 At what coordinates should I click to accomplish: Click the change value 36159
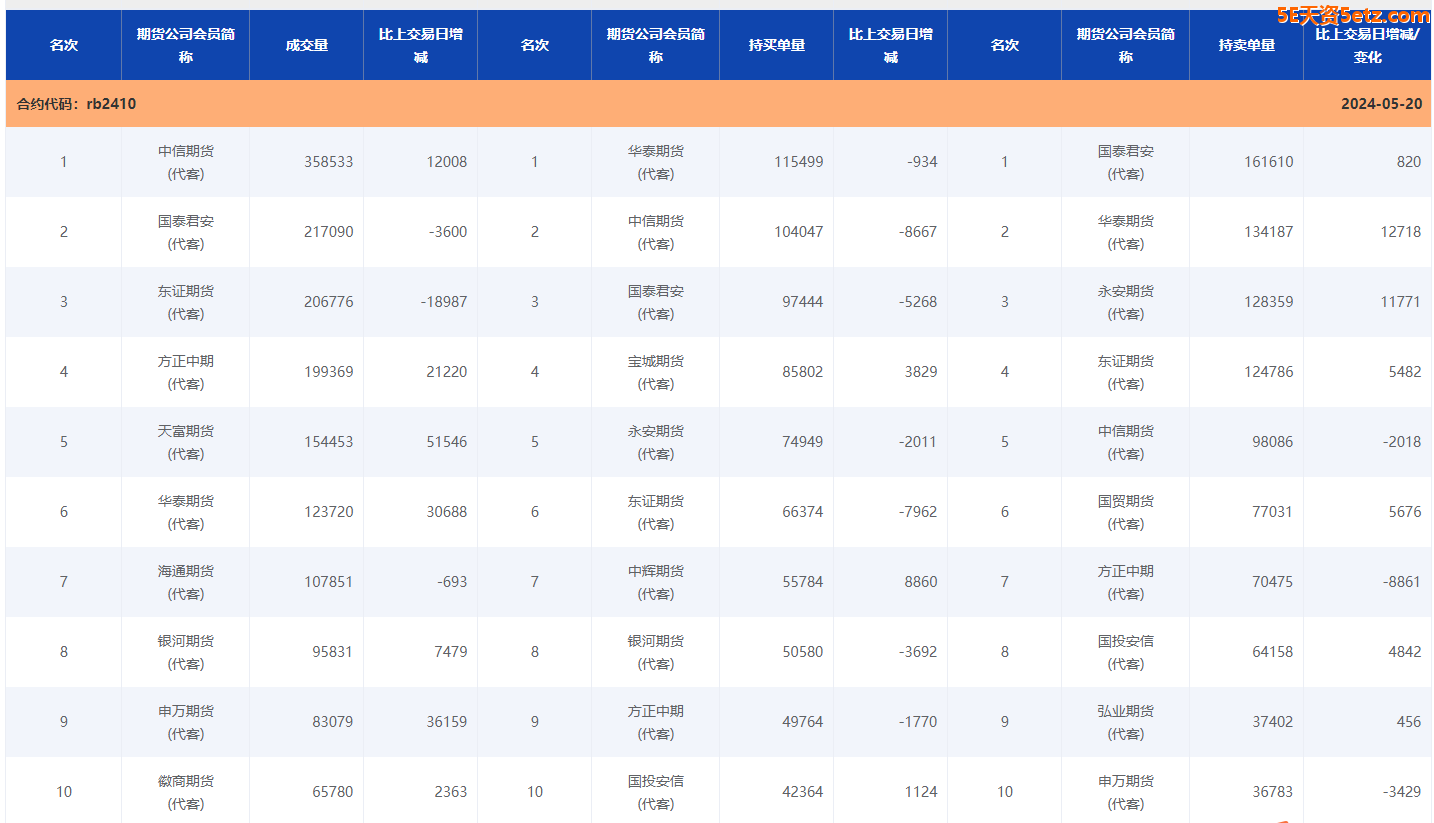click(447, 722)
